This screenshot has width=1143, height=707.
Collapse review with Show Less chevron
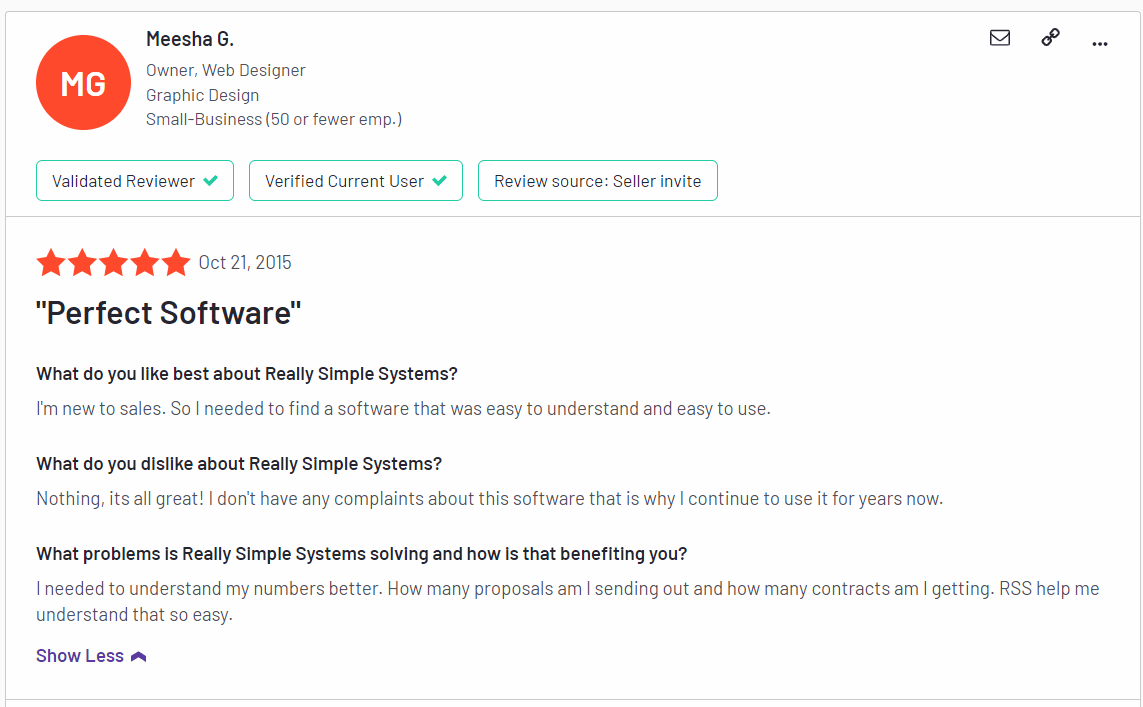pyautogui.click(x=139, y=657)
